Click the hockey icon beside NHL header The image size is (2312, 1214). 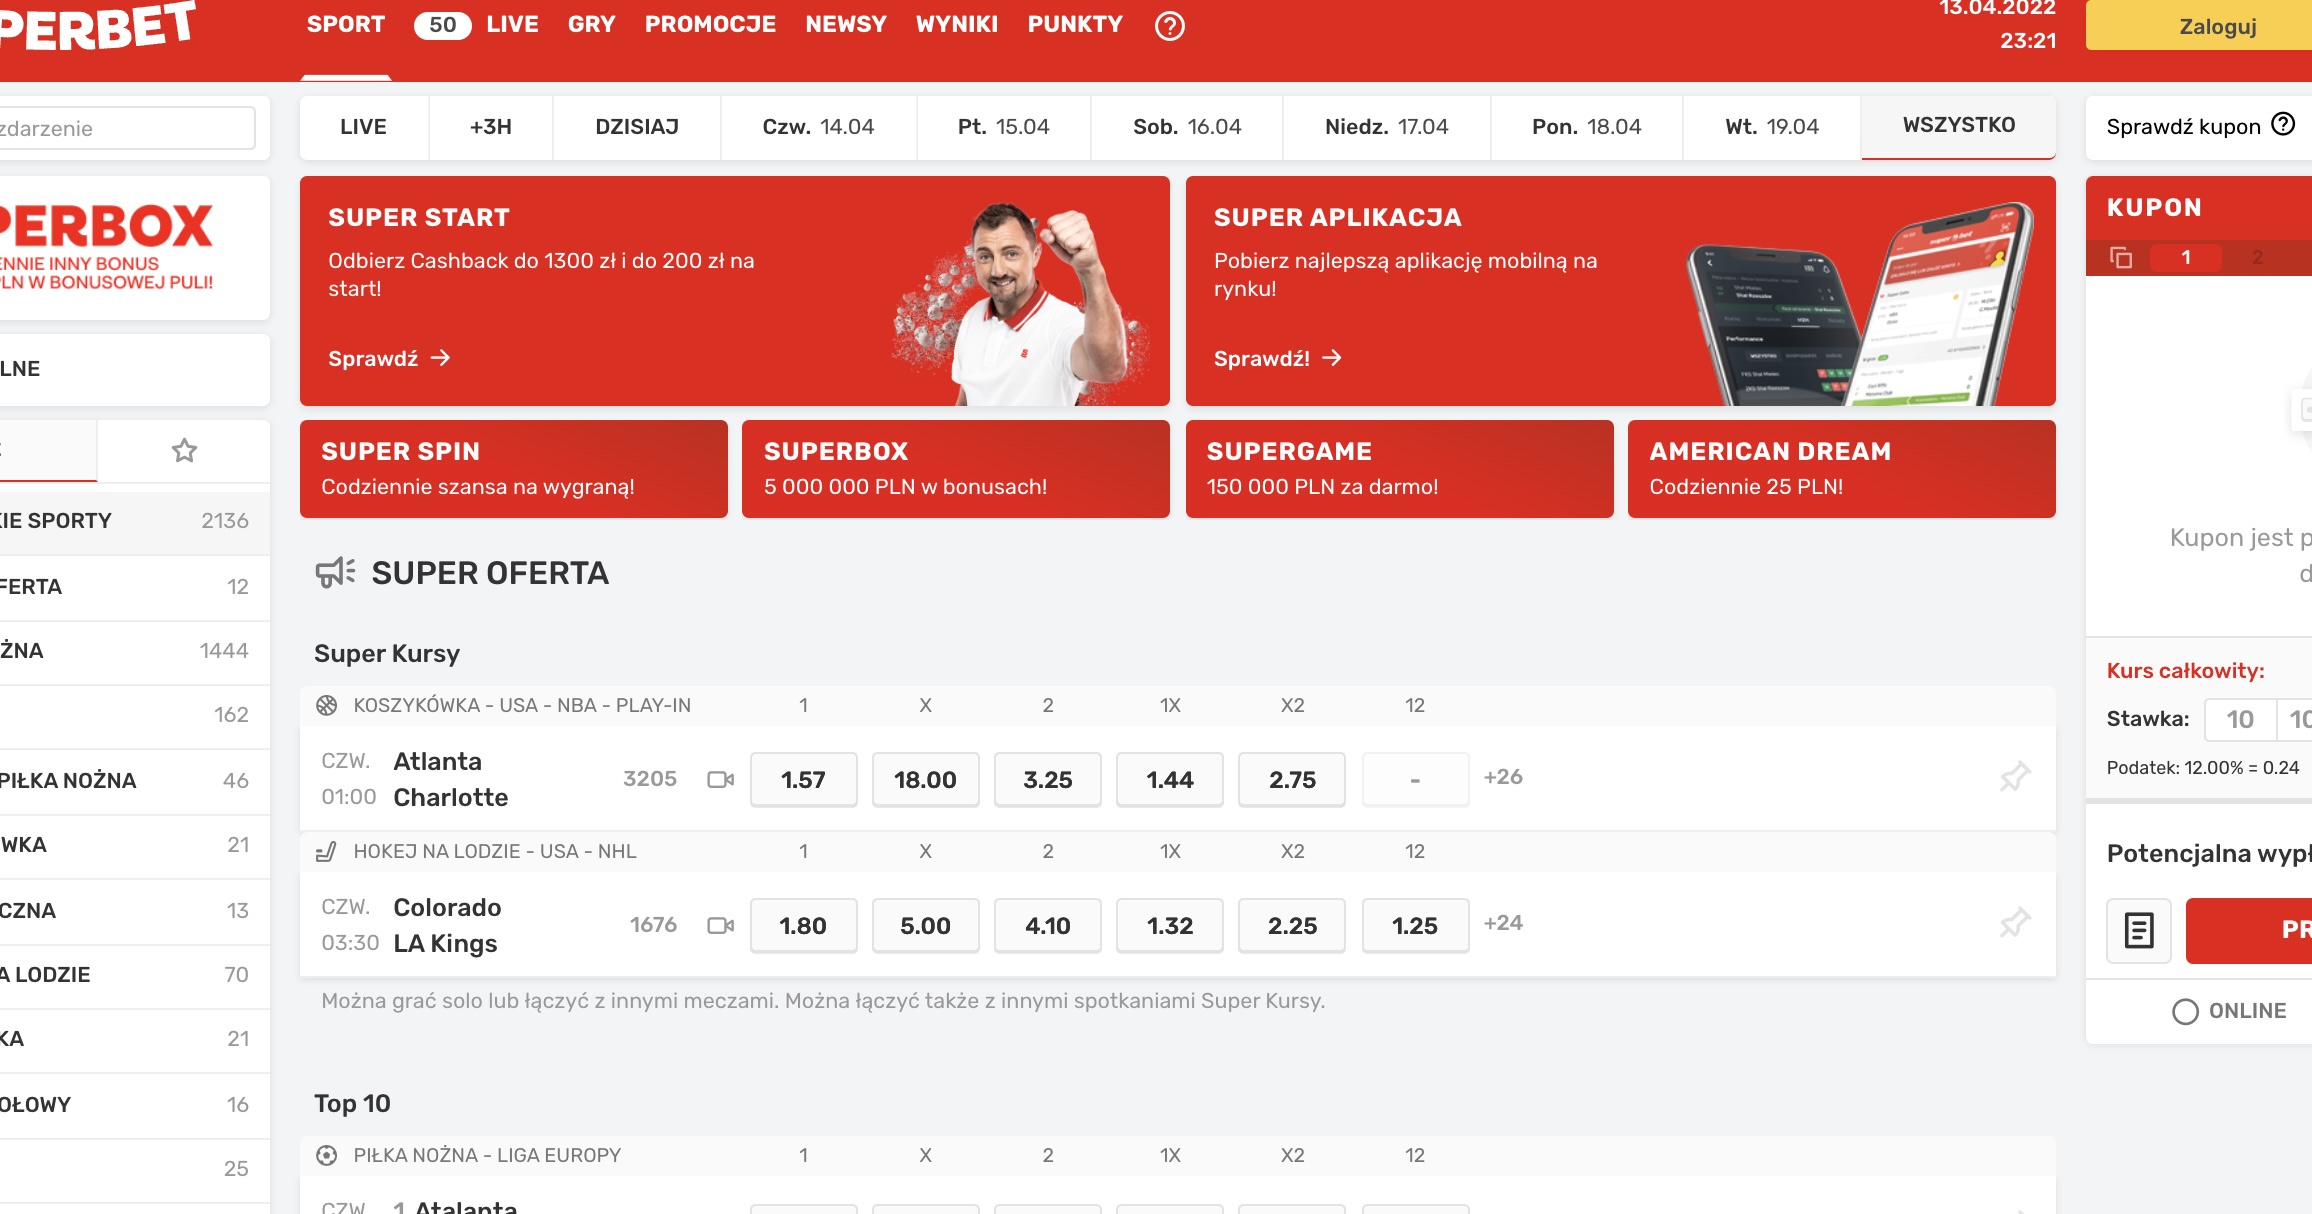coord(326,851)
